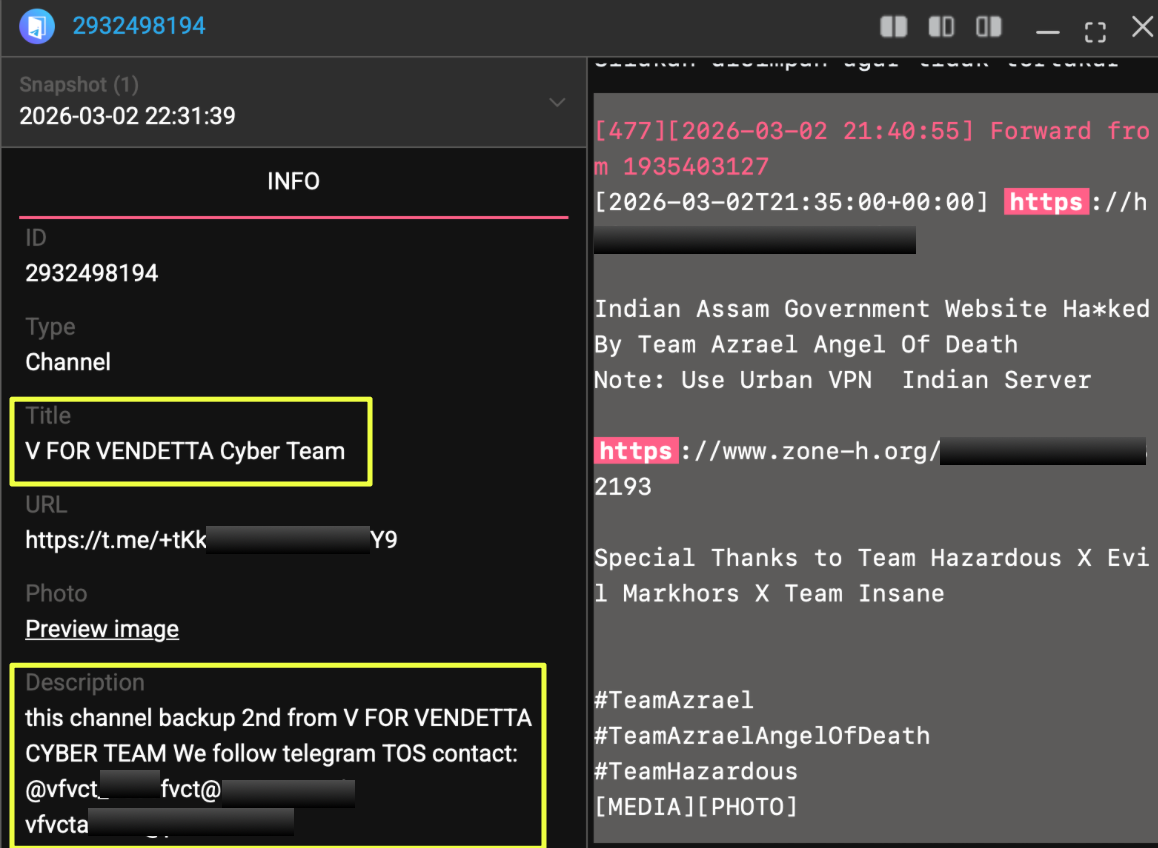
Task: Select the right-panel-only layout icon
Action: 989,27
